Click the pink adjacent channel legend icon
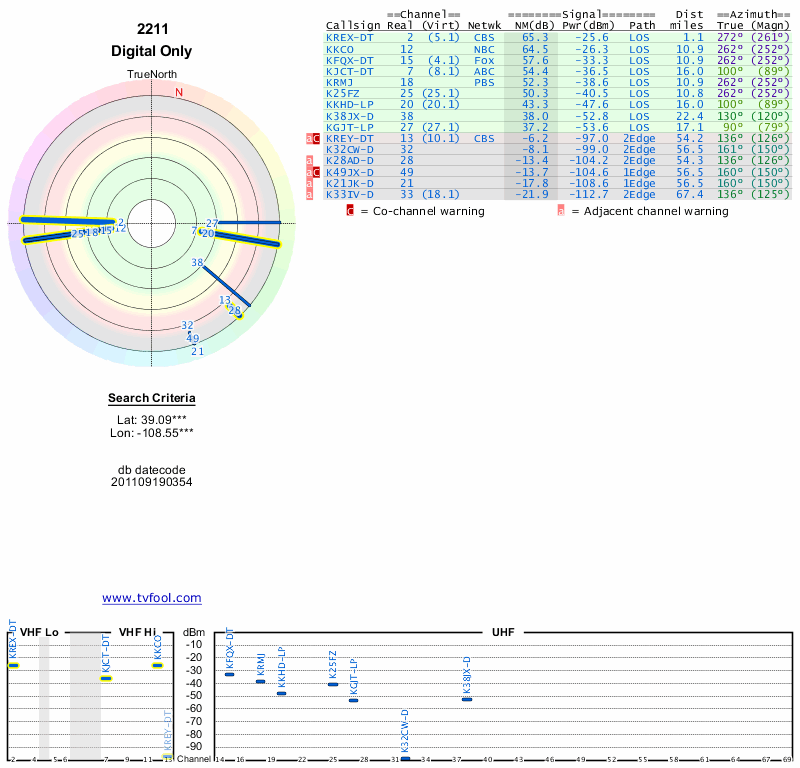Viewport: 800px width, 768px height. [561, 211]
